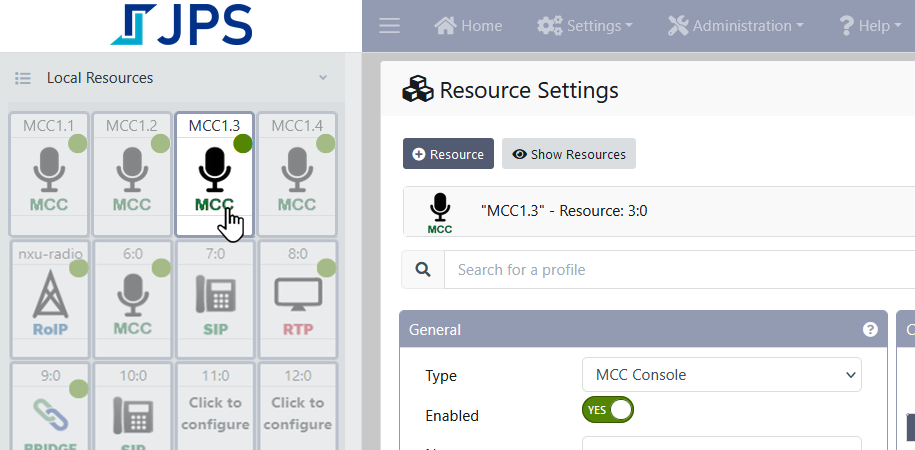This screenshot has width=915, height=450.
Task: Click the General panel help question icon
Action: pos(870,329)
